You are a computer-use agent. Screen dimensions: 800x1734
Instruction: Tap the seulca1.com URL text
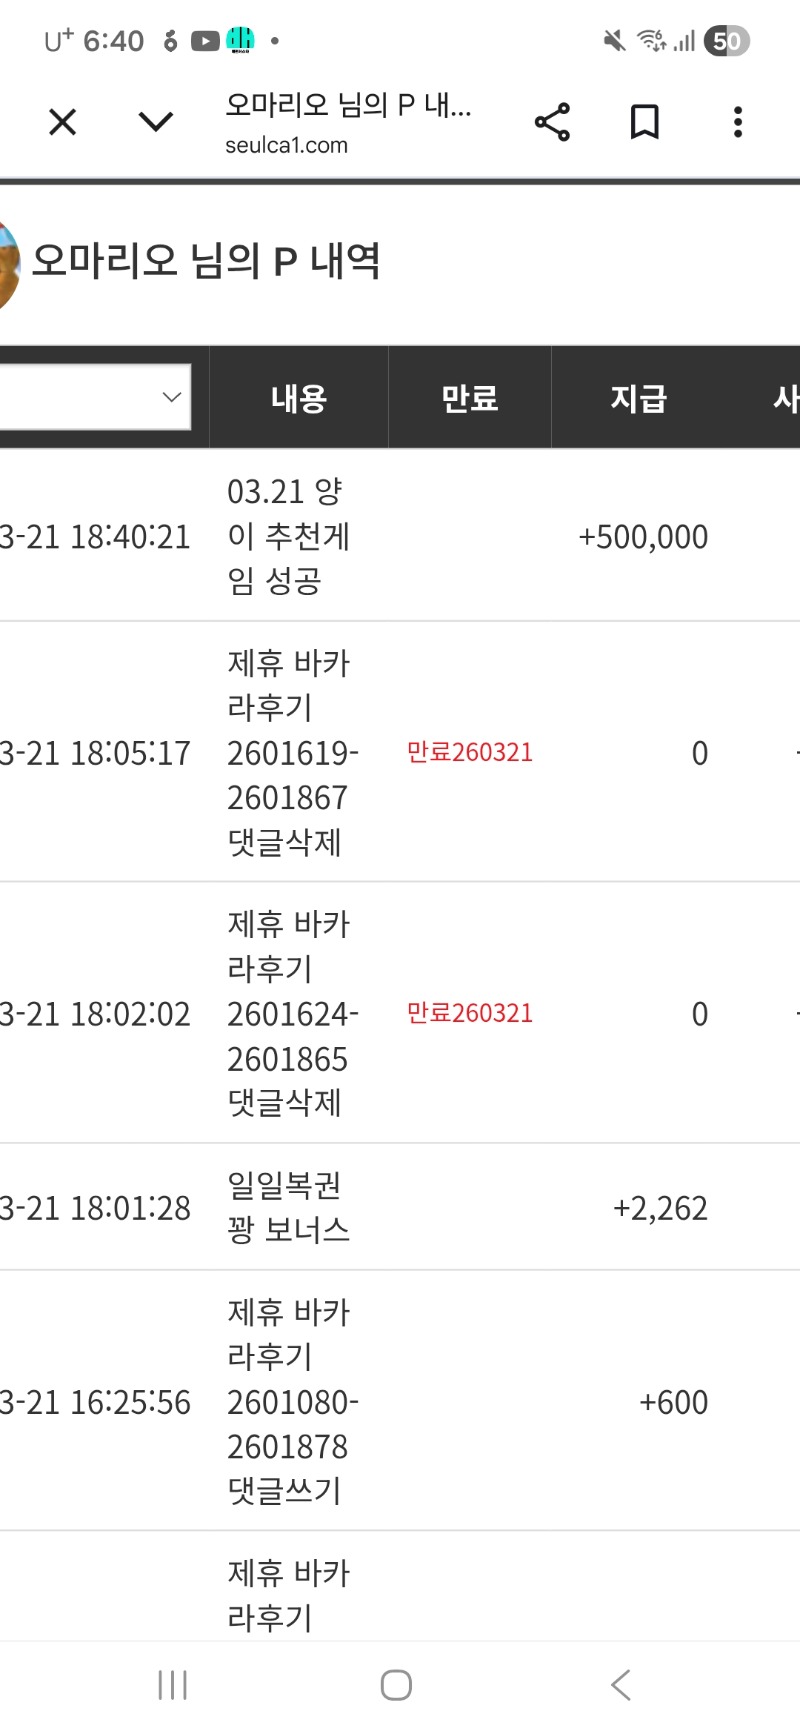click(287, 145)
